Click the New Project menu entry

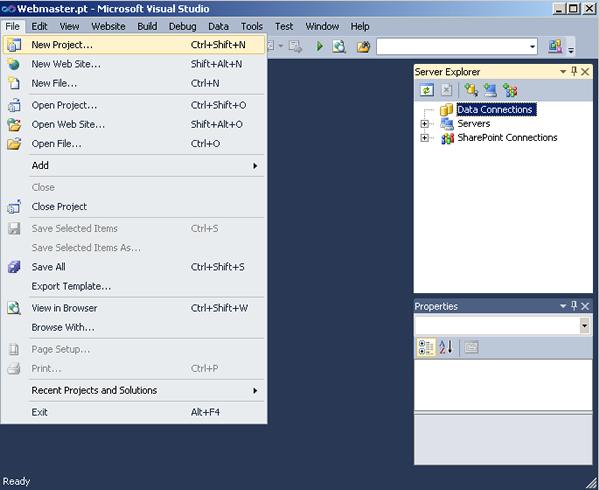(x=134, y=45)
